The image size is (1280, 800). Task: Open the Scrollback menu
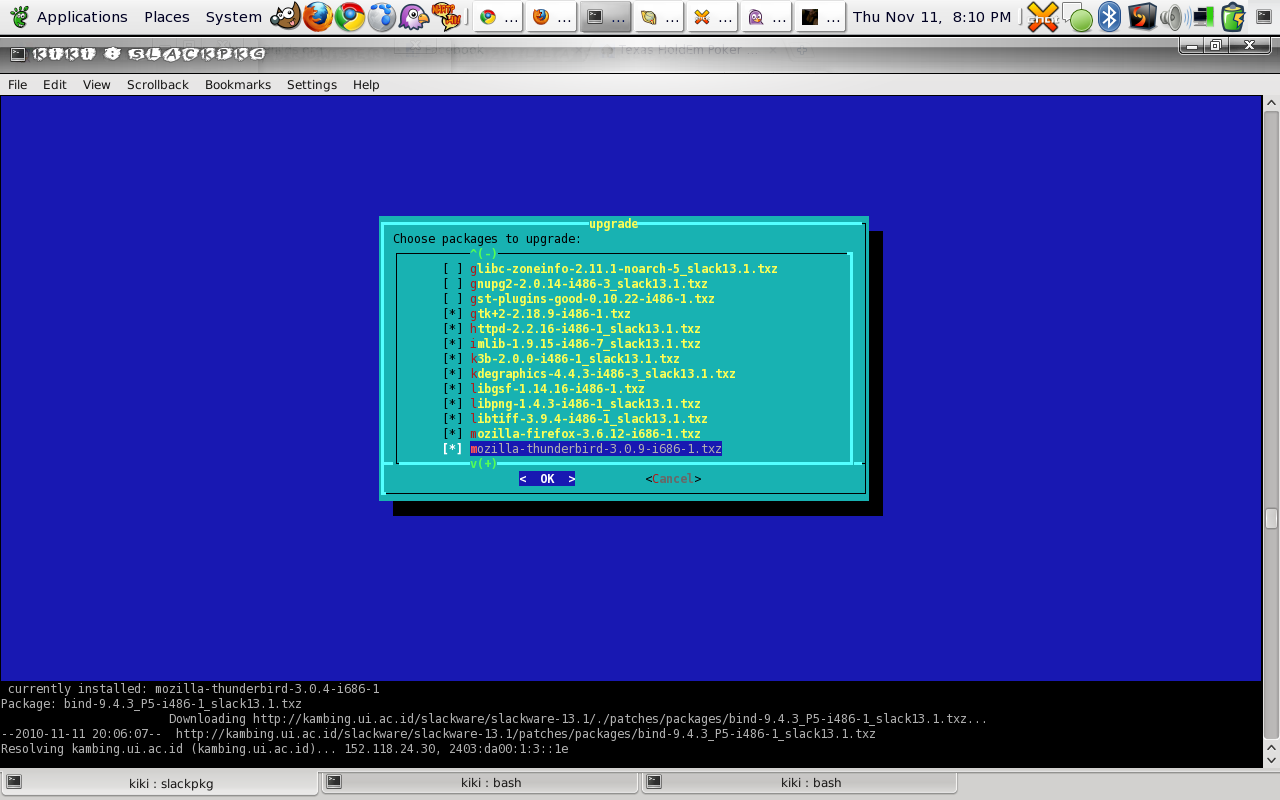(158, 85)
